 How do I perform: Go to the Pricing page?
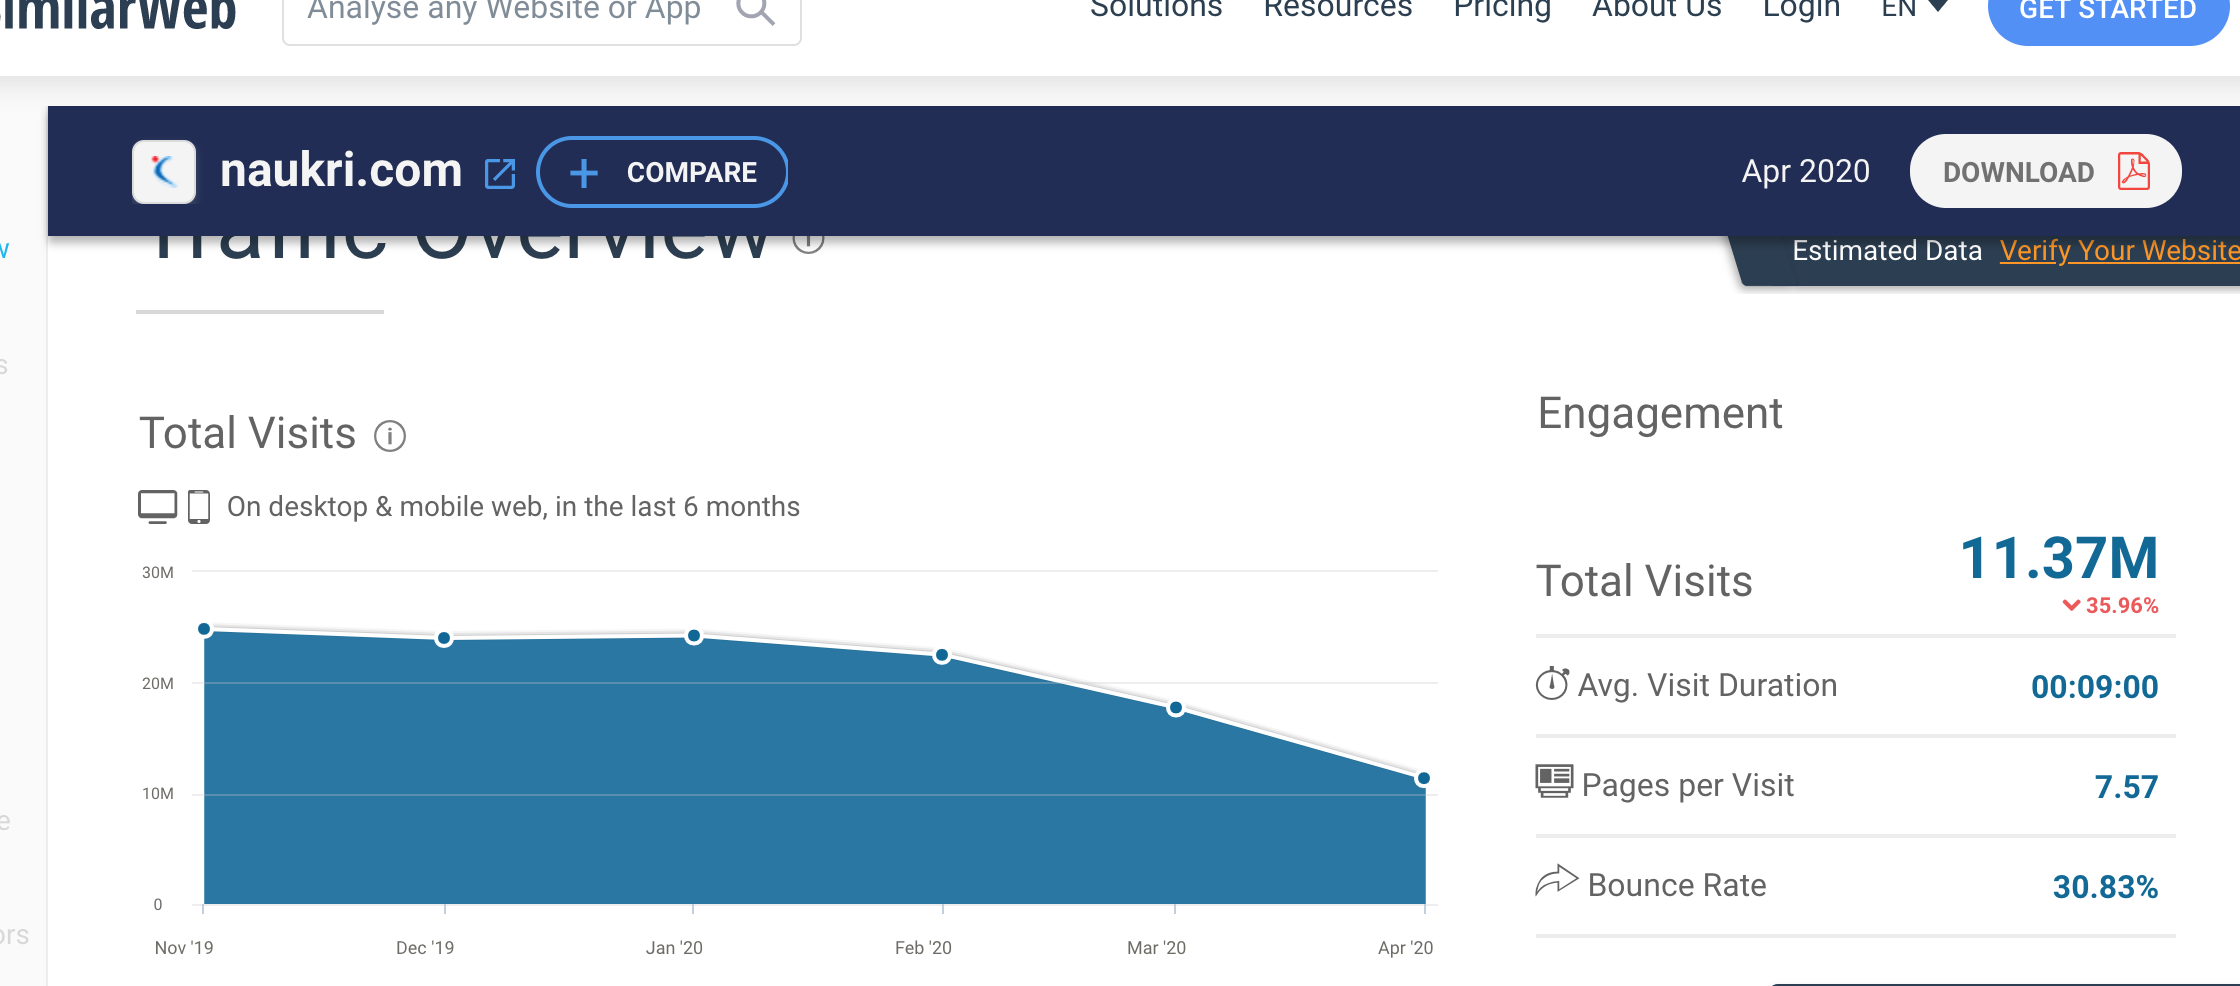(x=1502, y=10)
